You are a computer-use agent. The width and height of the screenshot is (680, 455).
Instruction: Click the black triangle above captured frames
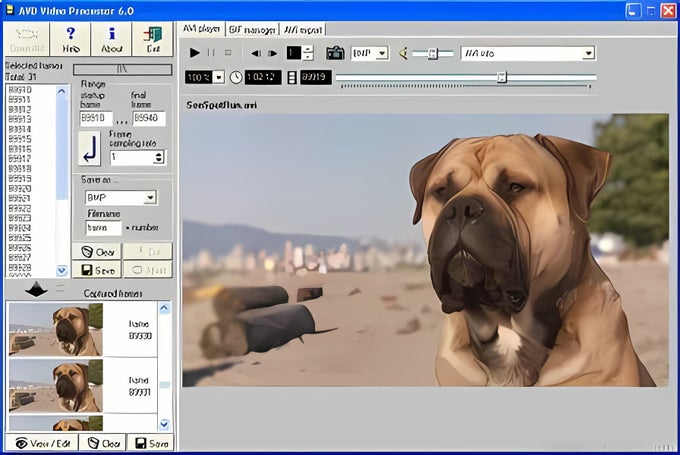[x=36, y=290]
